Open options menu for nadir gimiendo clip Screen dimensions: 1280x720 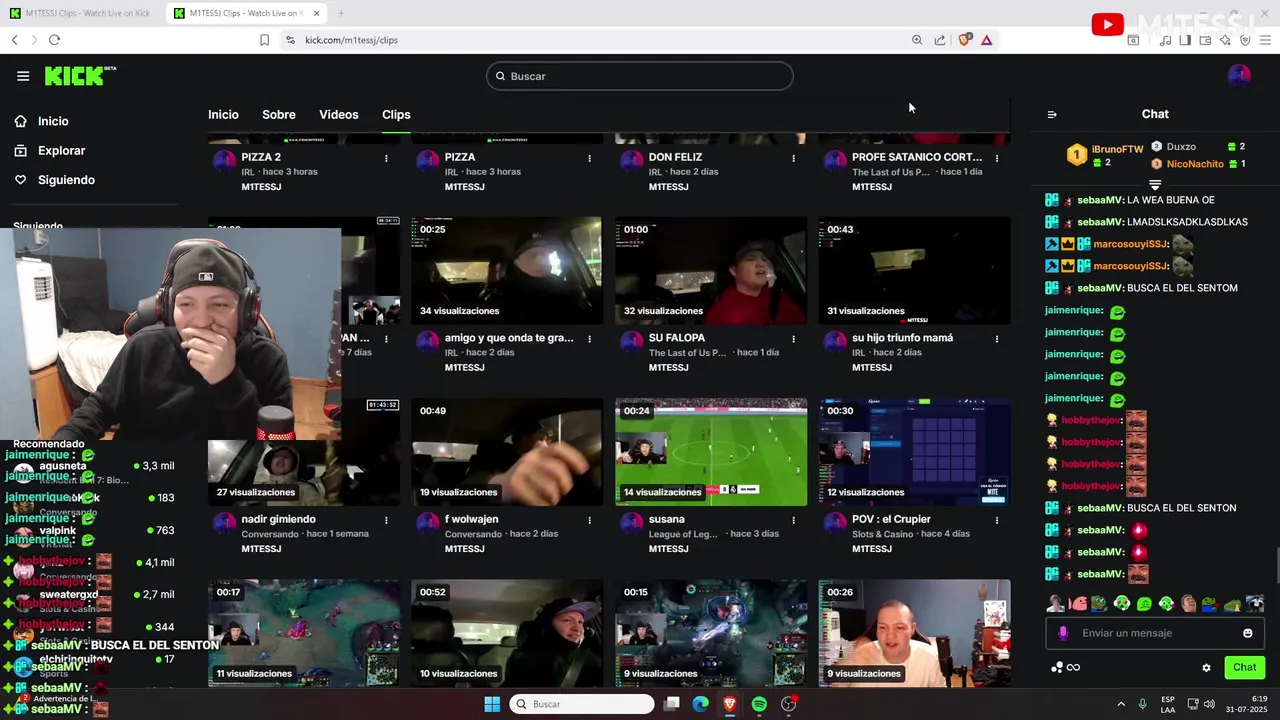[x=386, y=520]
